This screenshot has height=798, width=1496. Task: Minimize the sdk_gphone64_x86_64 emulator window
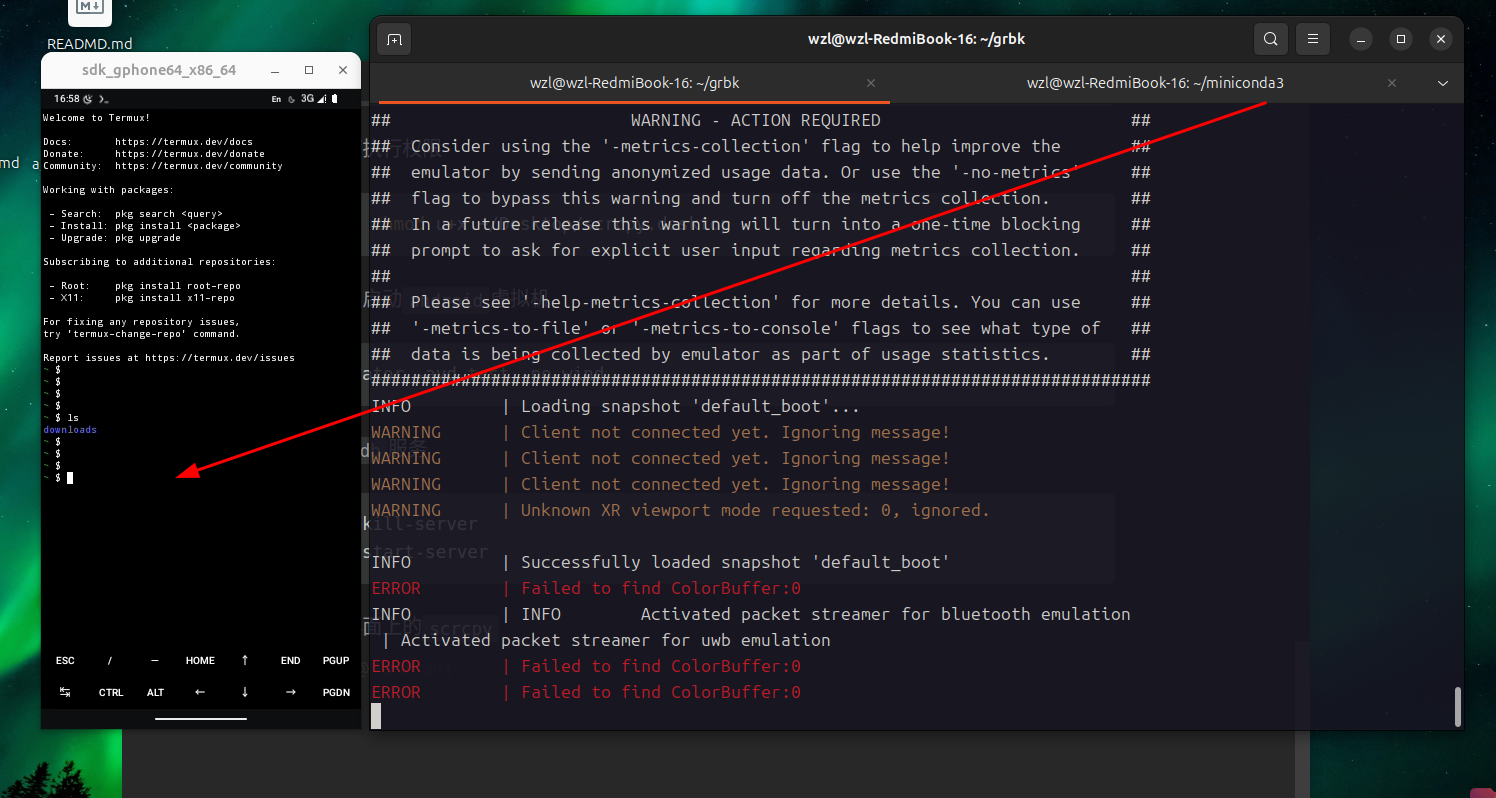(x=274, y=70)
